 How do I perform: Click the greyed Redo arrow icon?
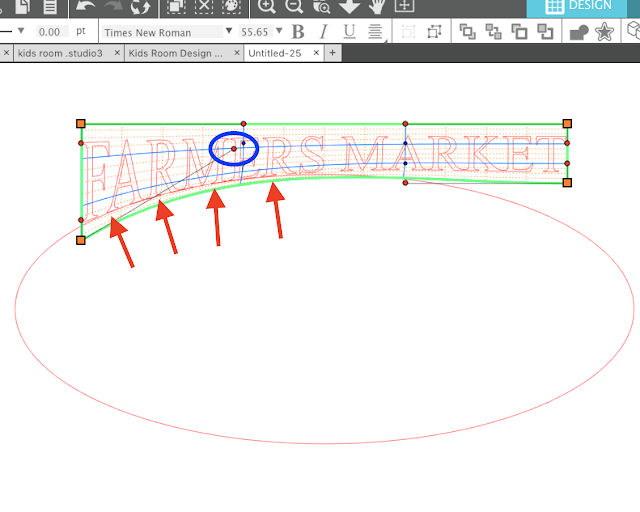tap(113, 6)
